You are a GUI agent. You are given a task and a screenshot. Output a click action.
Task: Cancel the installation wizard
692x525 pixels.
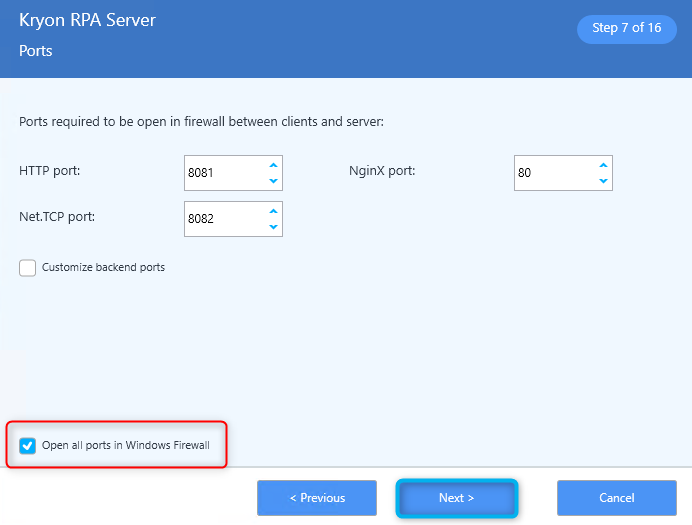[x=616, y=498]
